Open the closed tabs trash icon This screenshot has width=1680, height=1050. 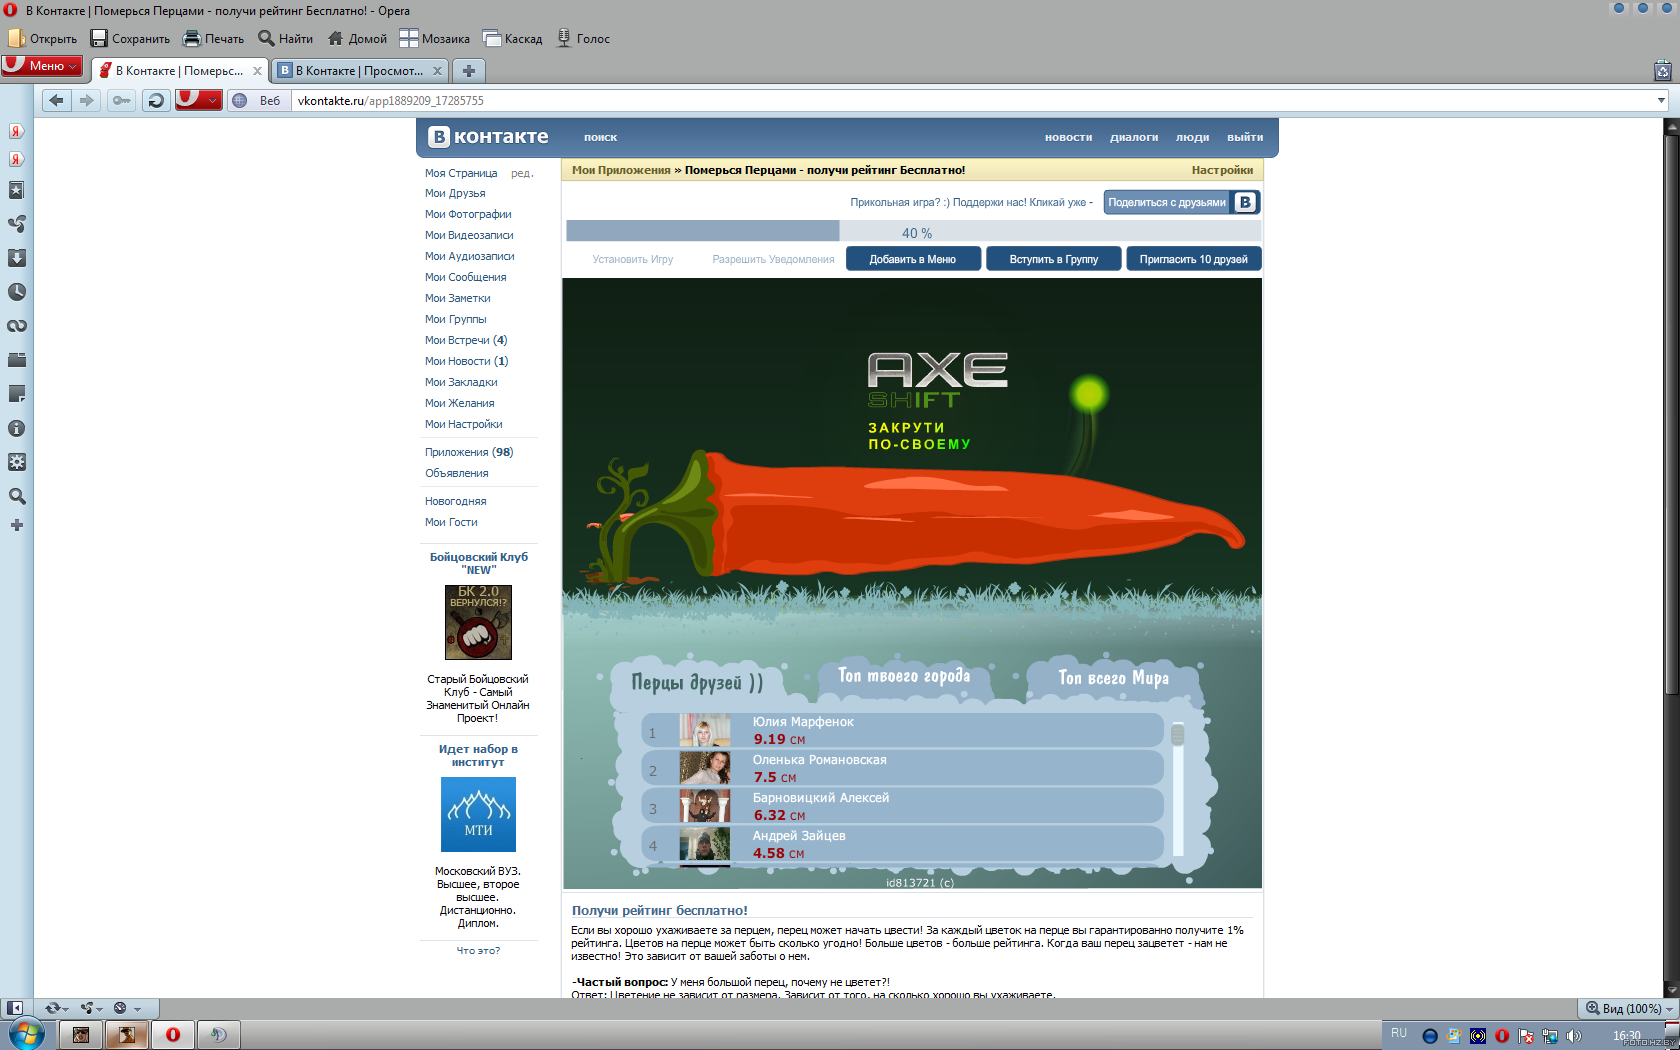tap(1663, 71)
